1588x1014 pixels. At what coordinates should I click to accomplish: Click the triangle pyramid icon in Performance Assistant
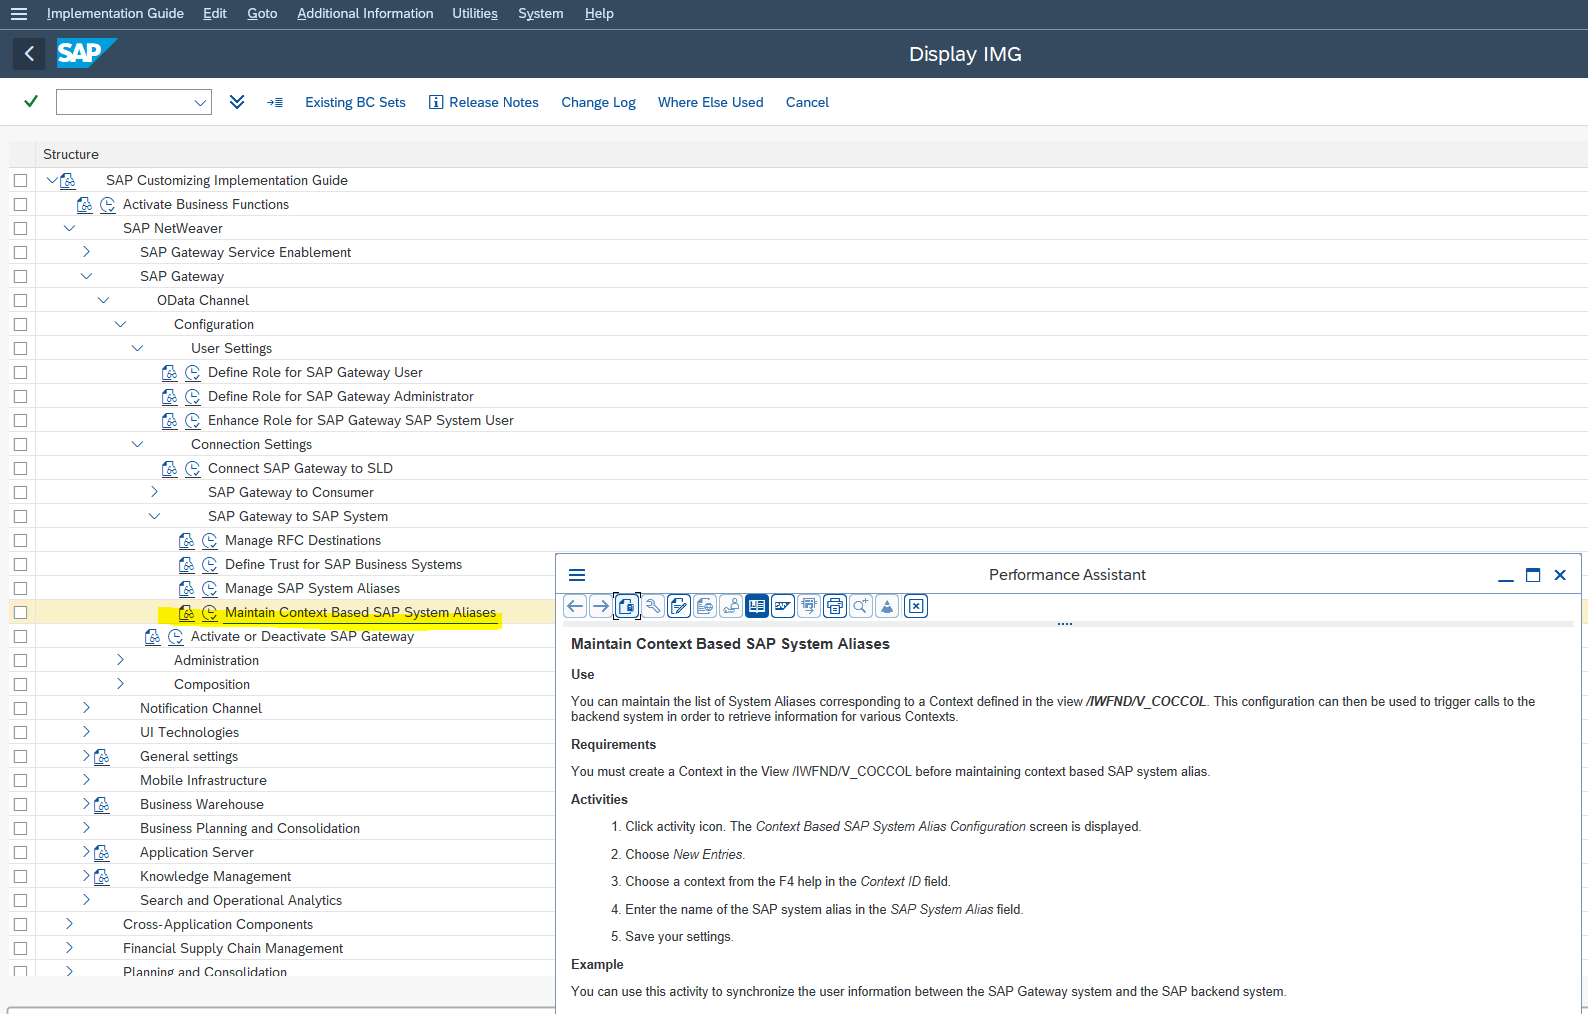click(887, 606)
